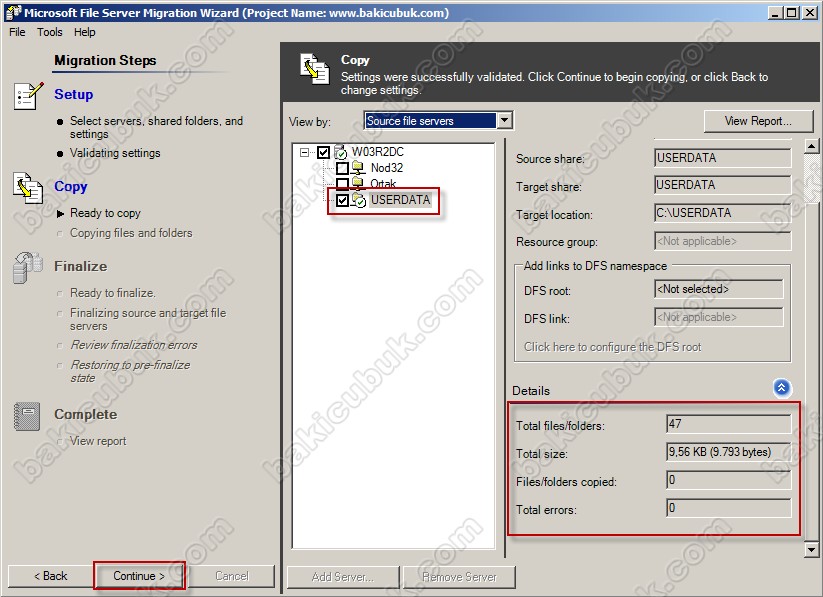Click the Add Server button

coord(343,577)
